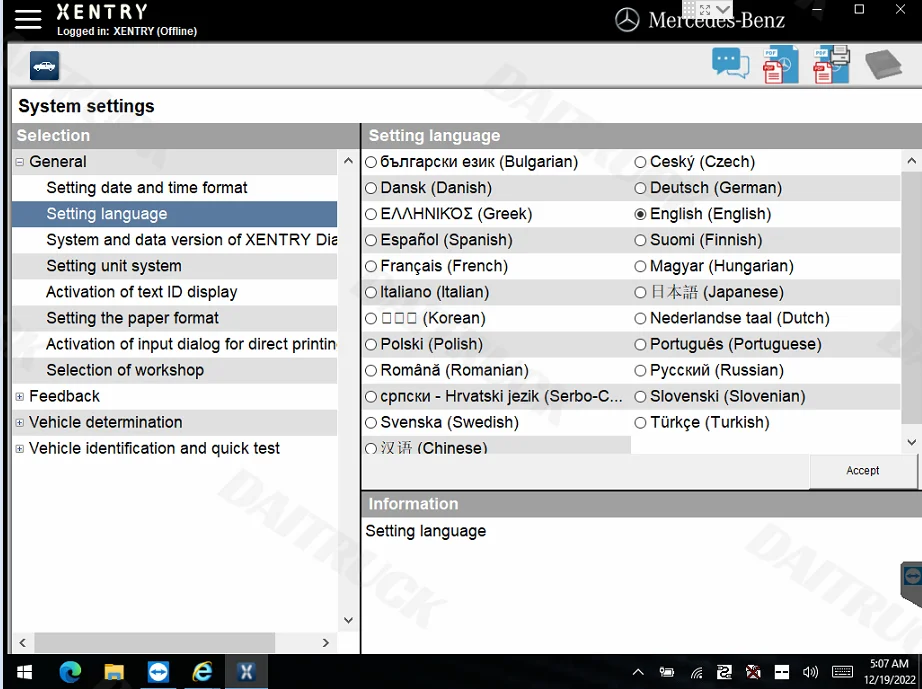Select Ceský (Czech) radio button
The height and width of the screenshot is (689, 922).
(x=640, y=162)
